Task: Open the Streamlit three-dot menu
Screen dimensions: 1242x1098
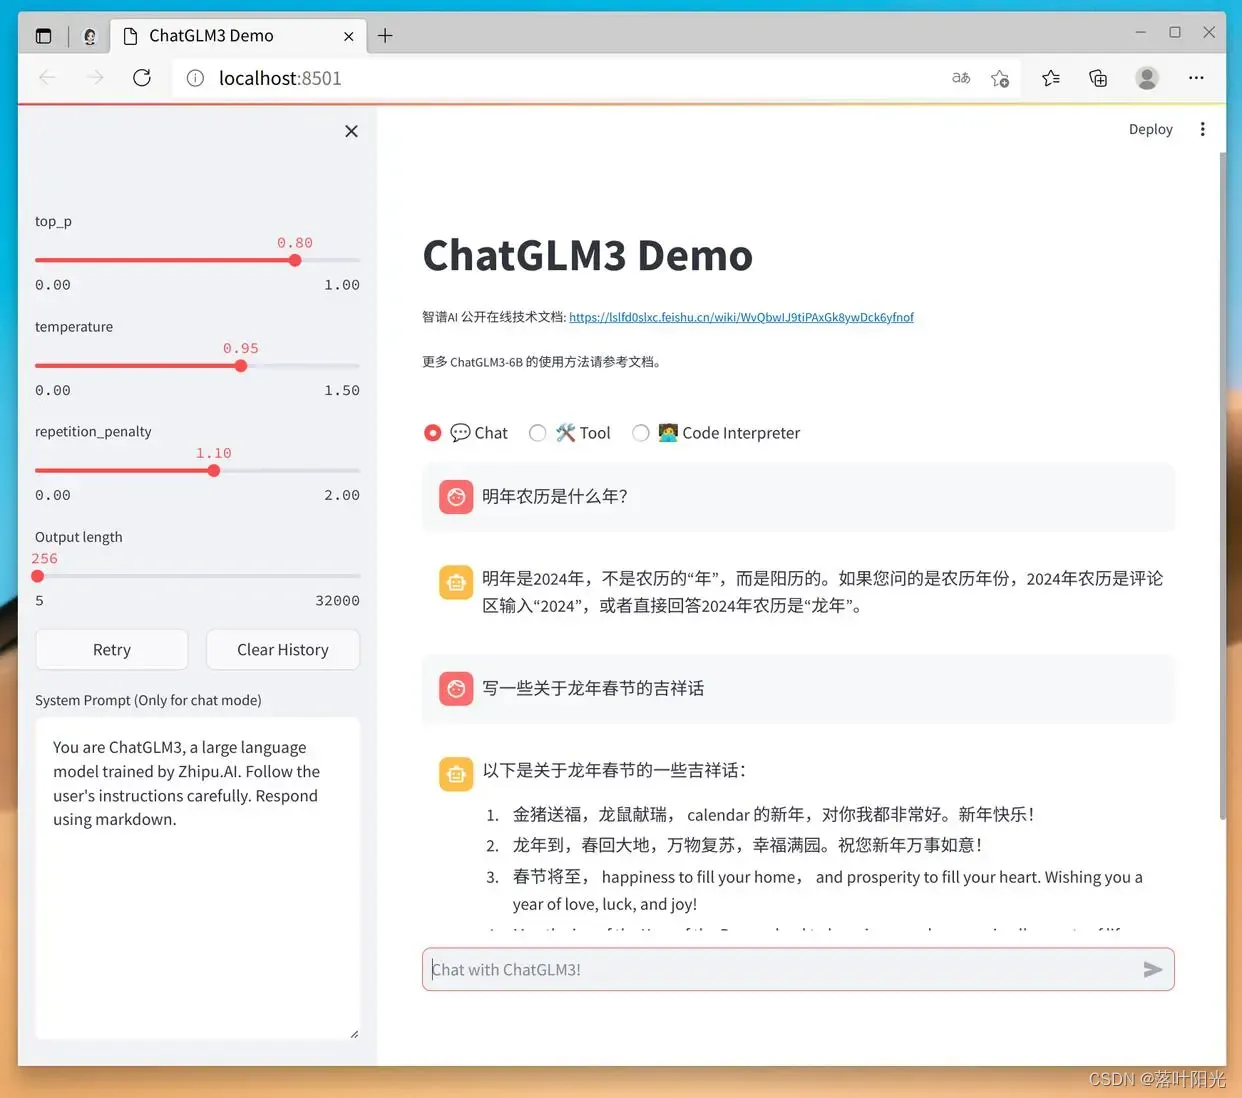Action: 1202,129
